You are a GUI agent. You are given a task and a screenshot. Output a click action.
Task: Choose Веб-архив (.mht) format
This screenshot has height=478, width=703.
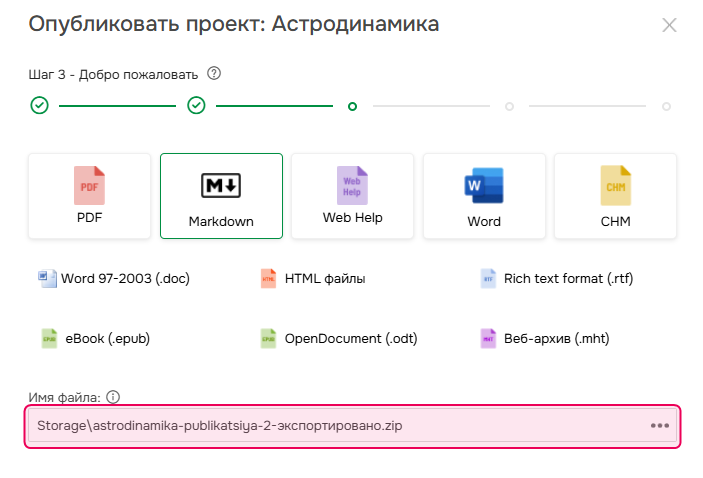pos(545,339)
